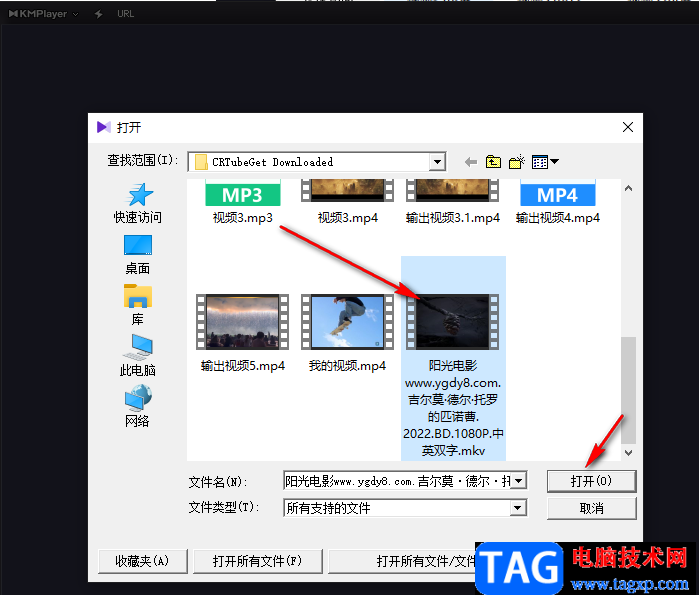Click the file list vertical scrollbar thumb
699x595 pixels.
click(x=628, y=390)
